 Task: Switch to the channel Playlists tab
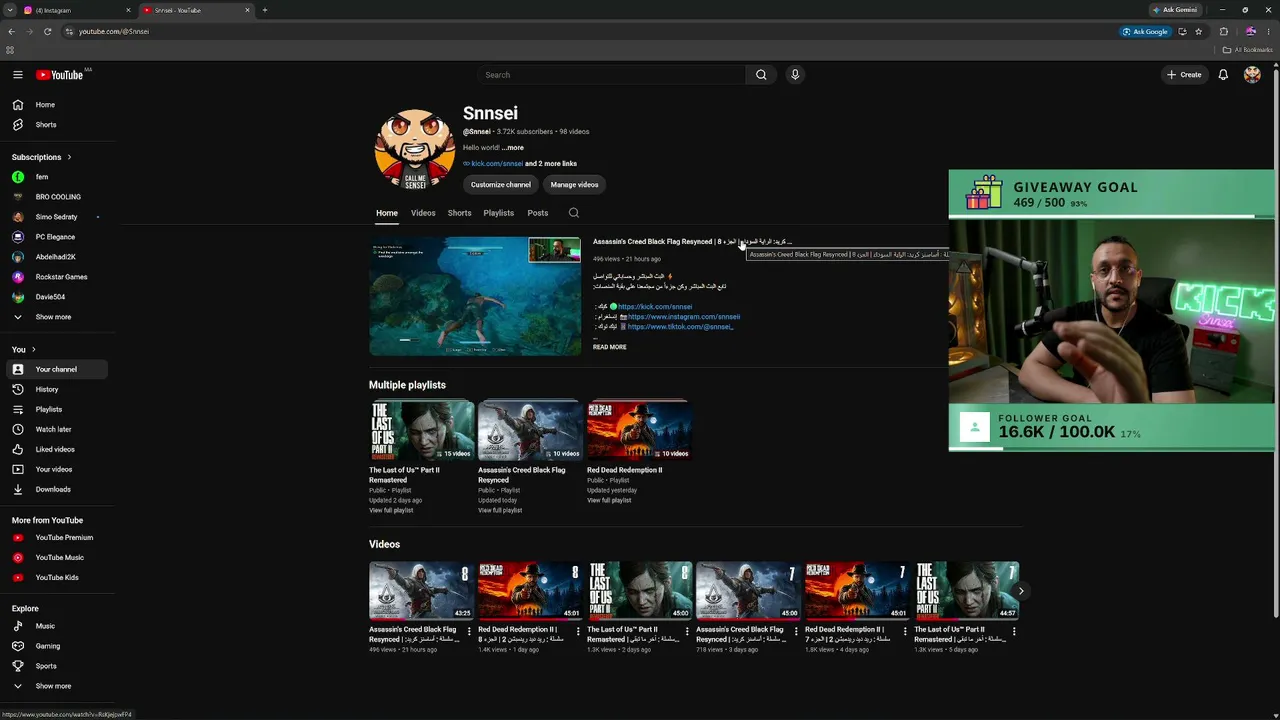(498, 213)
